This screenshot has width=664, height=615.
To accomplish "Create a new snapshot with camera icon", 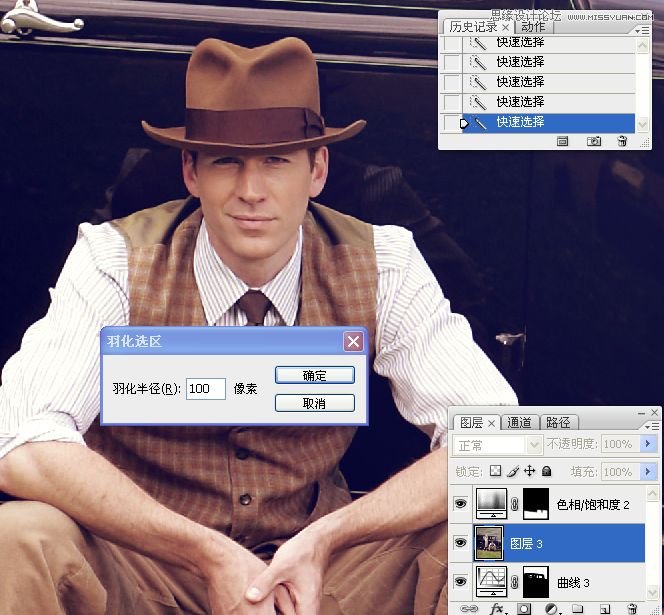I will tap(594, 141).
